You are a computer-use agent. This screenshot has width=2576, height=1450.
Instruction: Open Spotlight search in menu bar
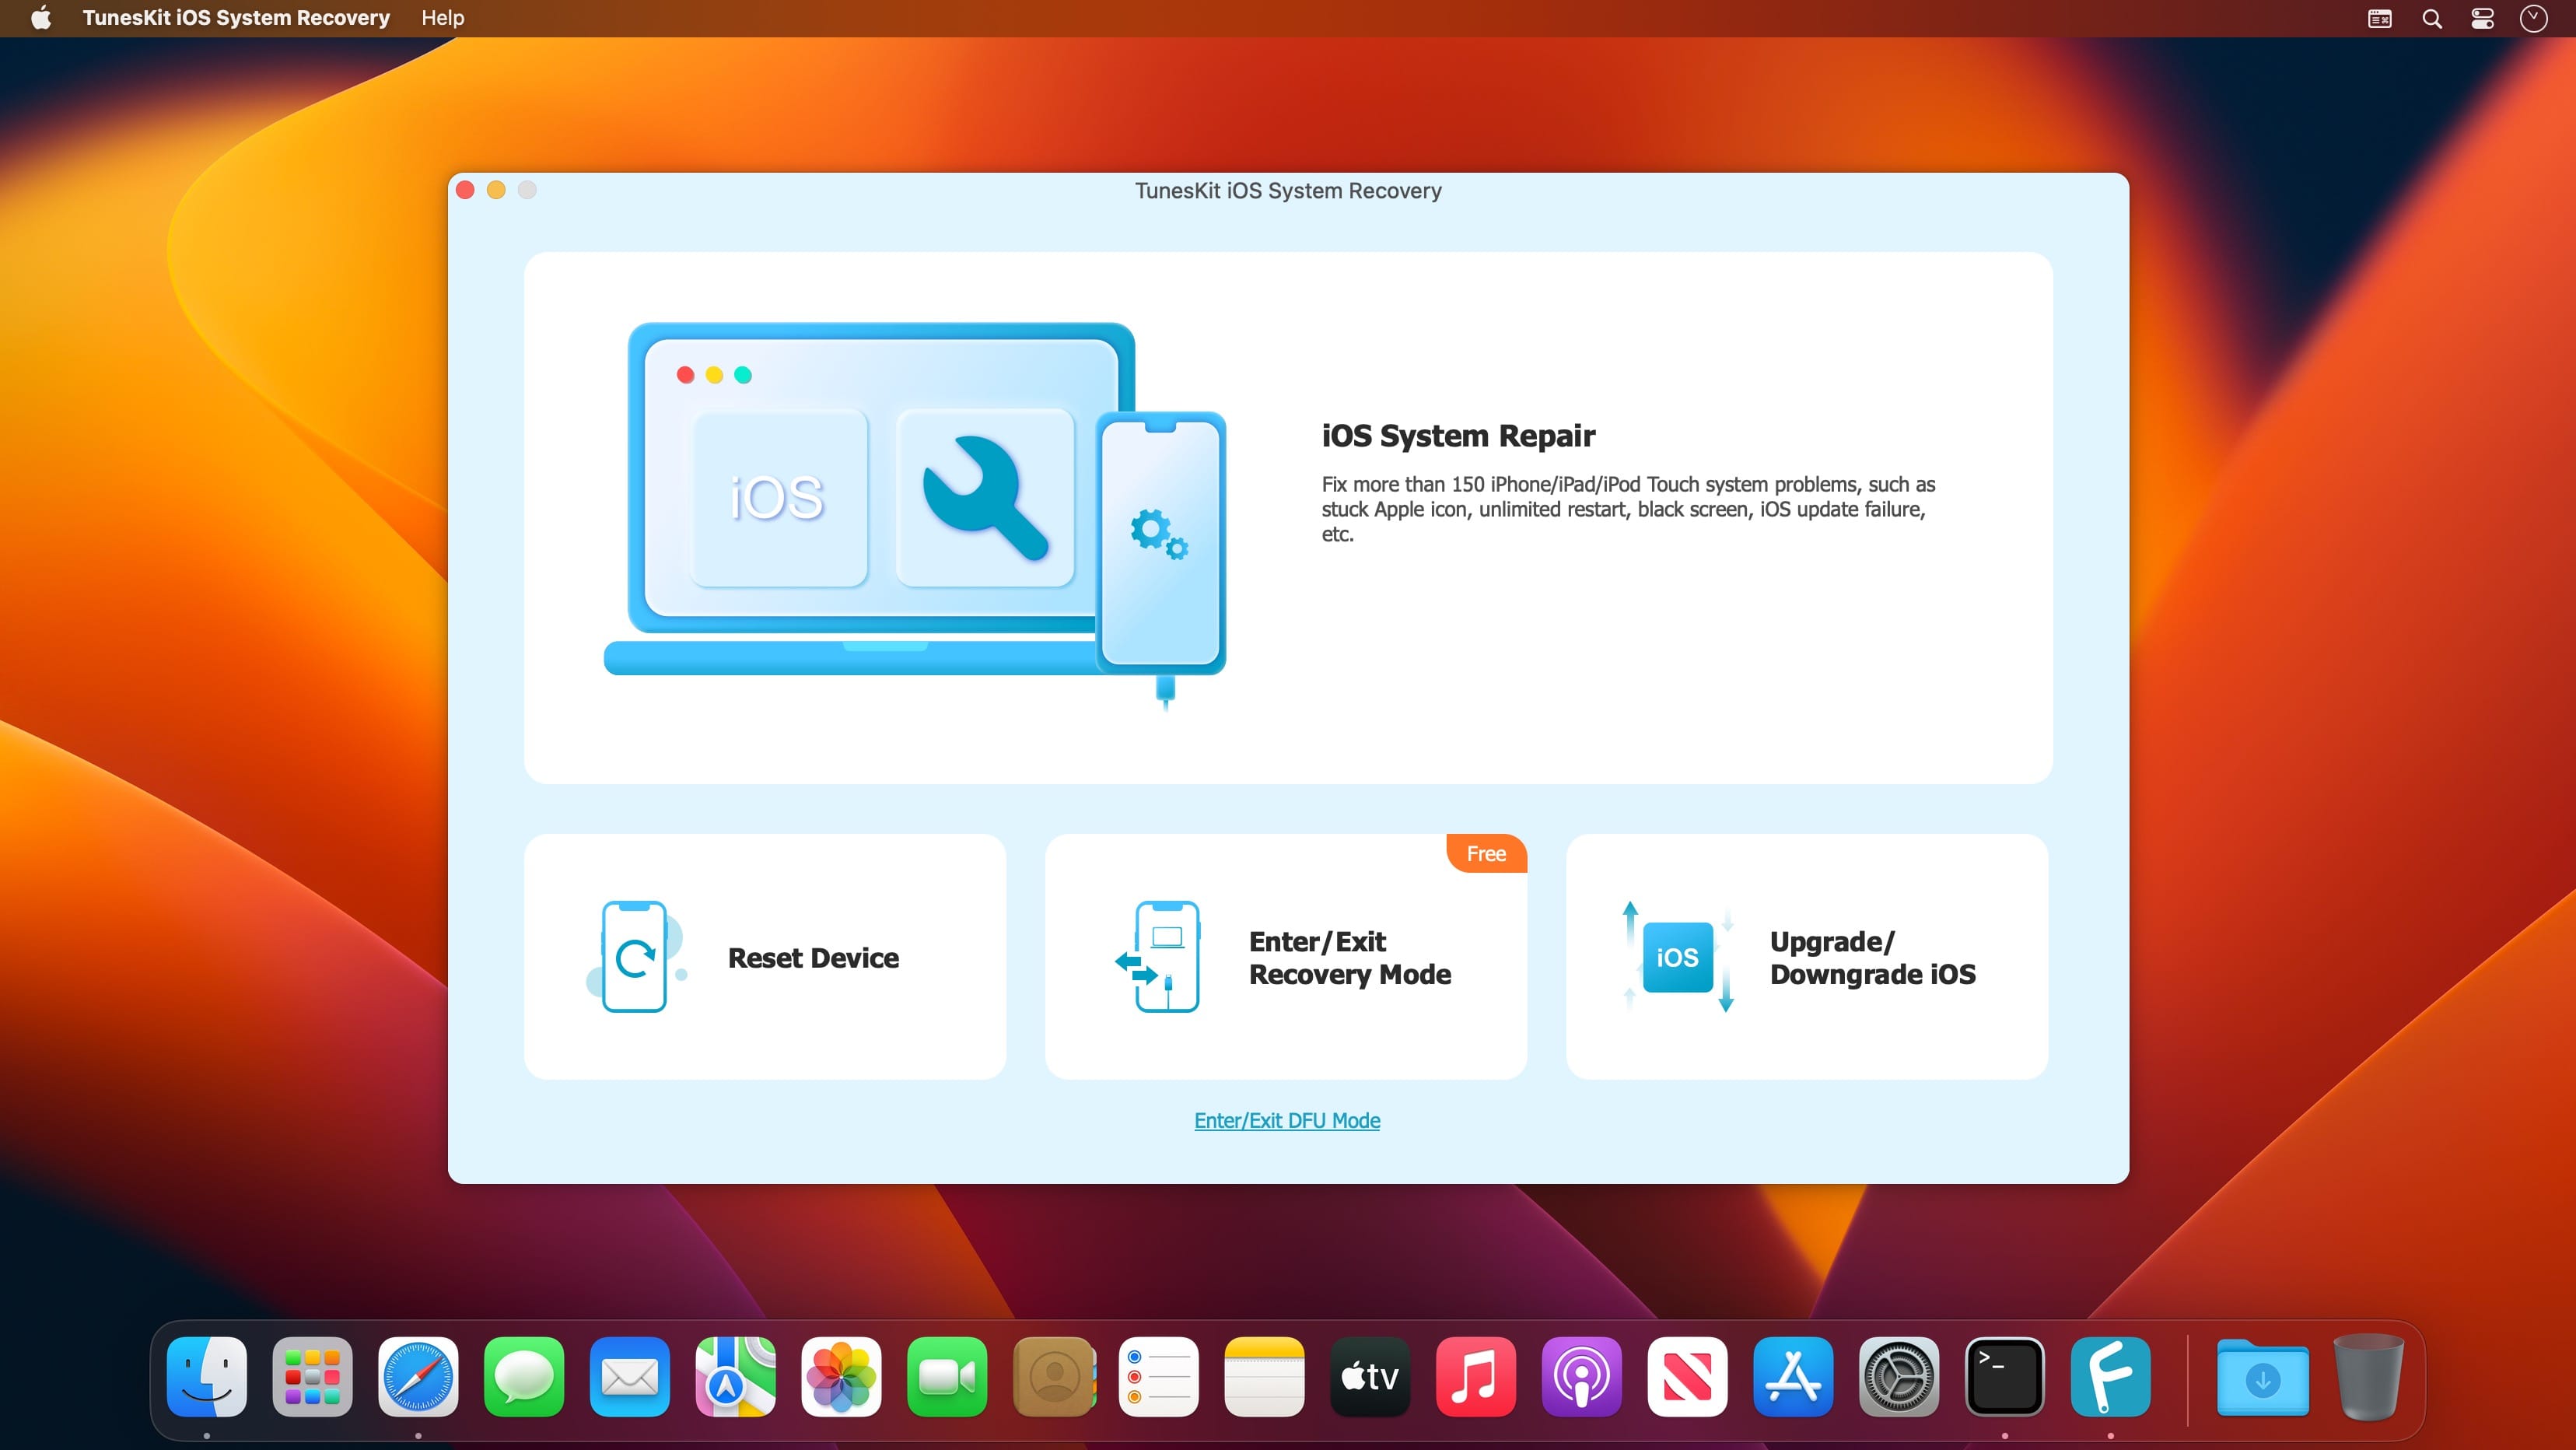(2432, 18)
